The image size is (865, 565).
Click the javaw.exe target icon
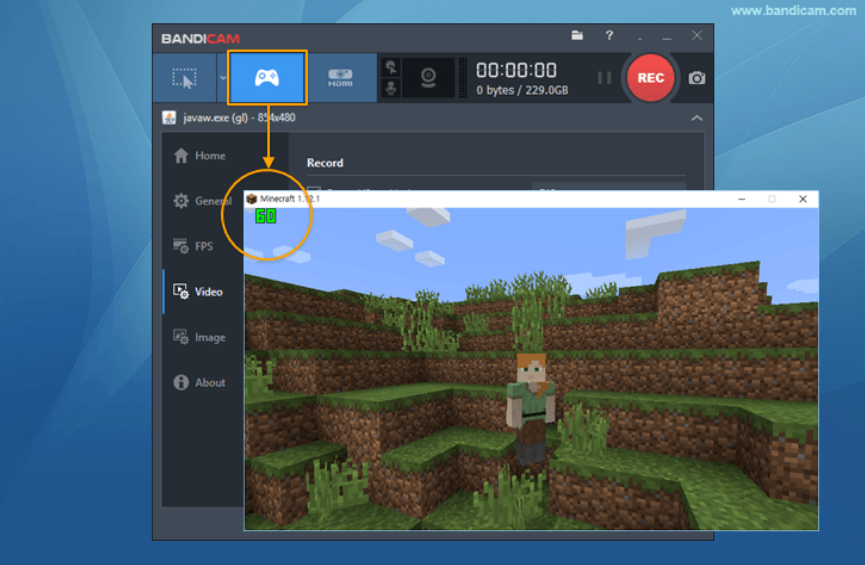pos(169,118)
